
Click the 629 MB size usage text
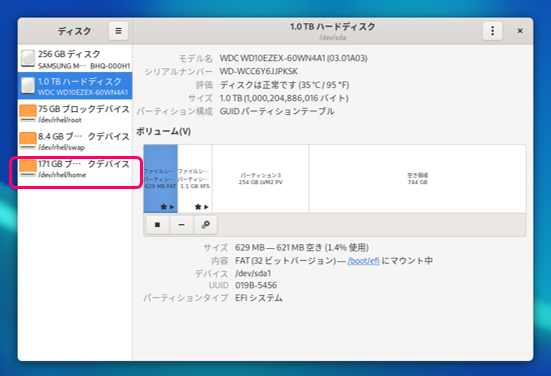(302, 248)
